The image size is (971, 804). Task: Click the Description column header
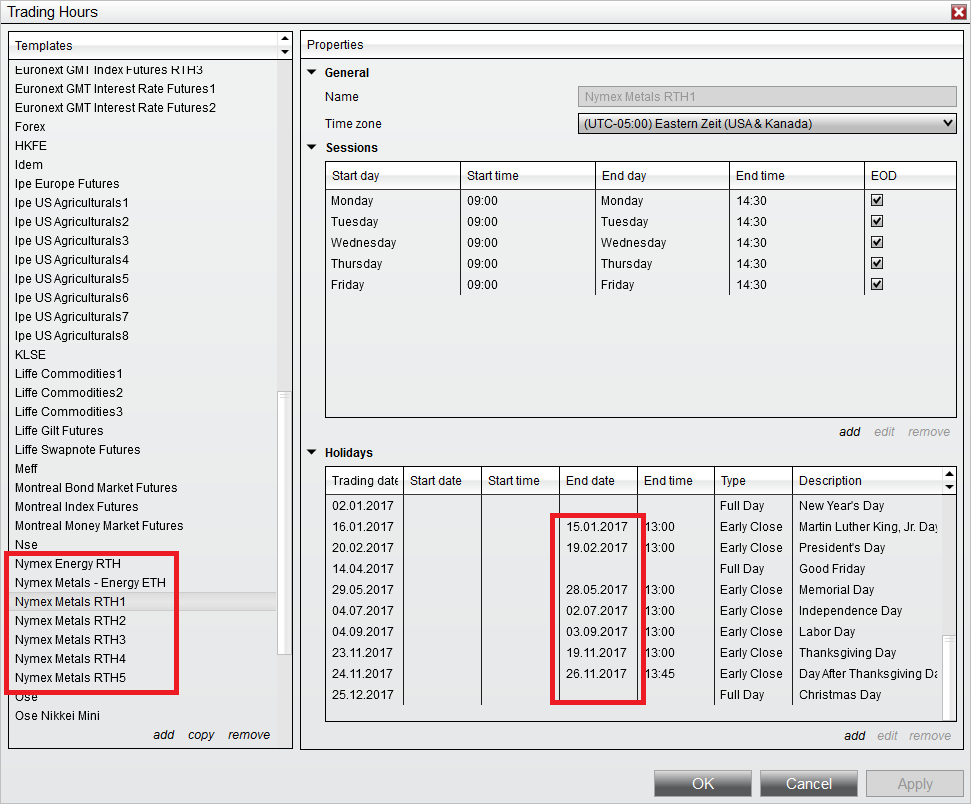pos(866,481)
